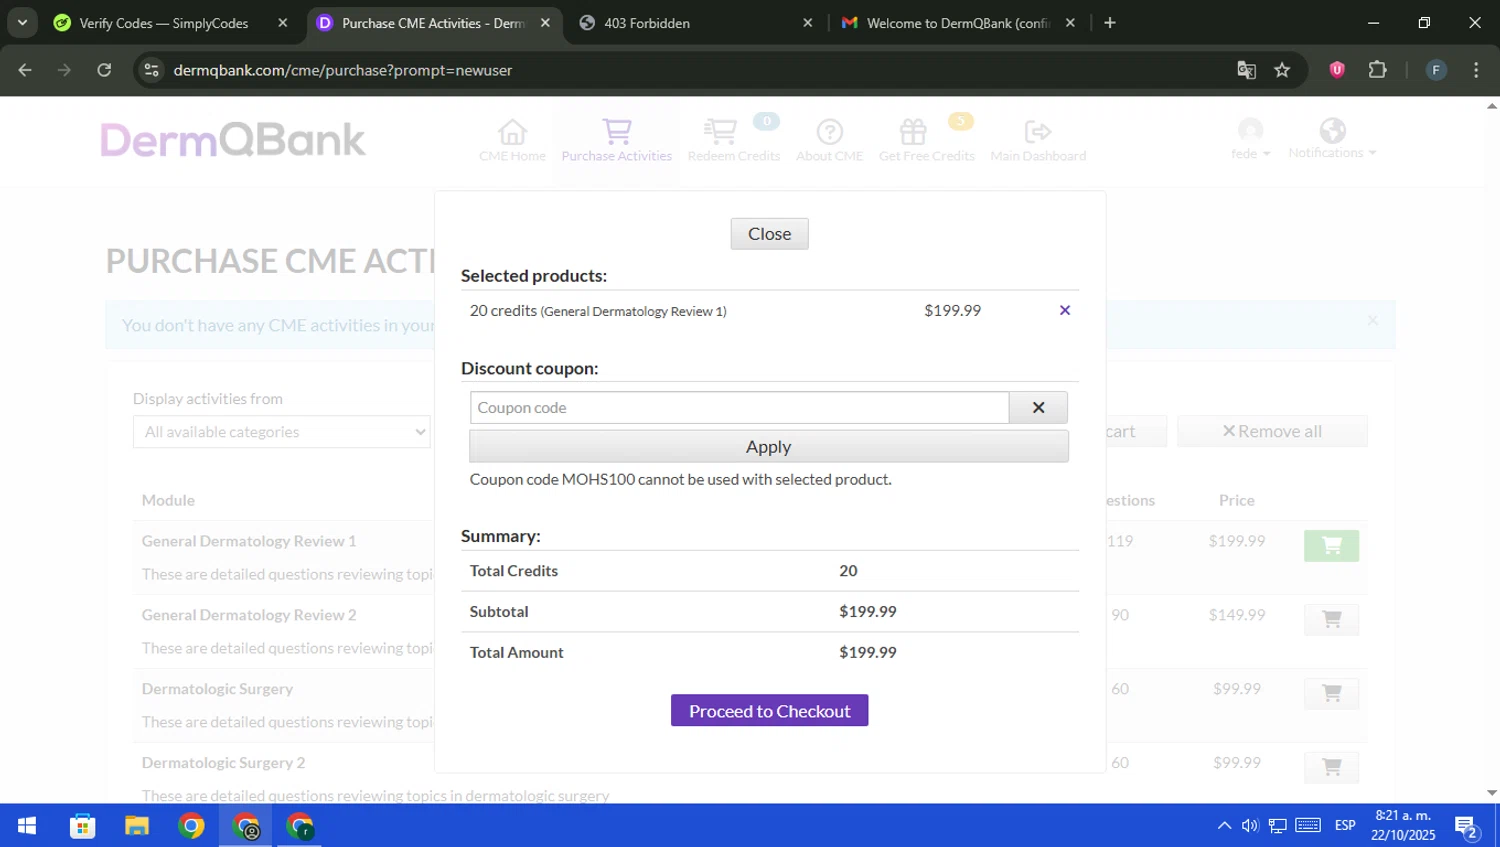Open Purchase Activities cart icon
1500x847 pixels.
pyautogui.click(x=616, y=140)
